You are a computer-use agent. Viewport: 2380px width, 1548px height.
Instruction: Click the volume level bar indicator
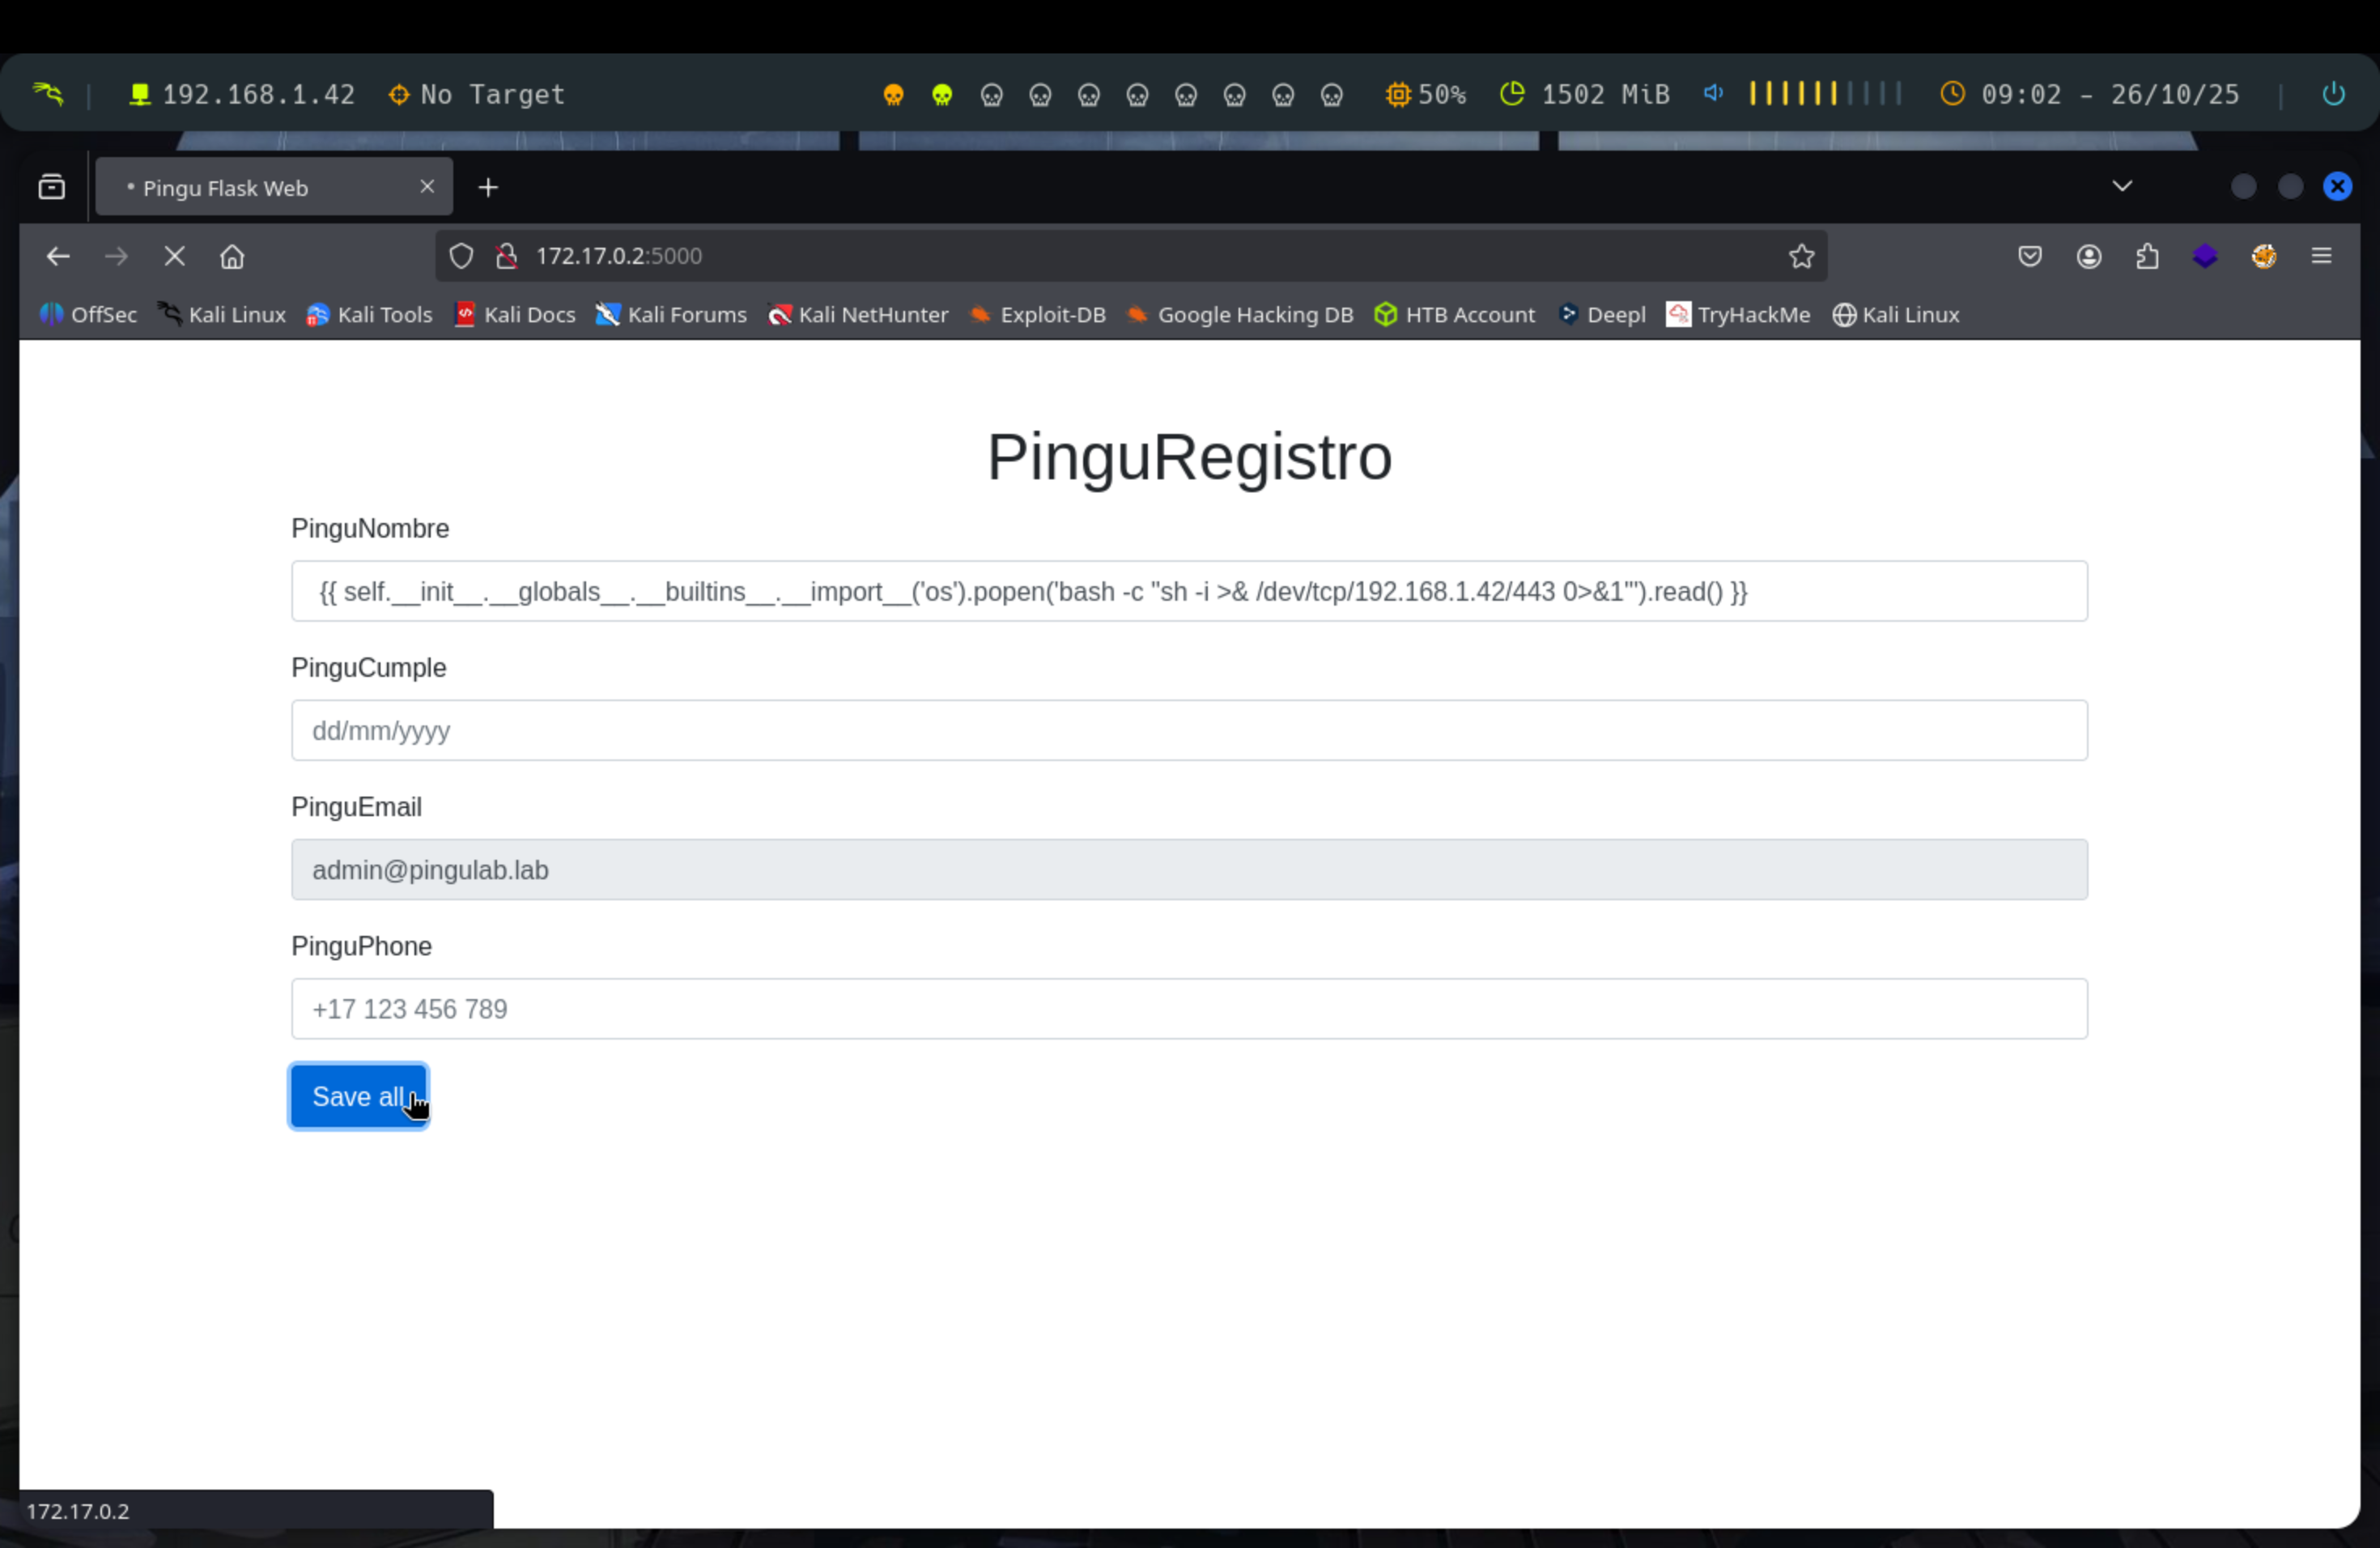(x=1824, y=94)
